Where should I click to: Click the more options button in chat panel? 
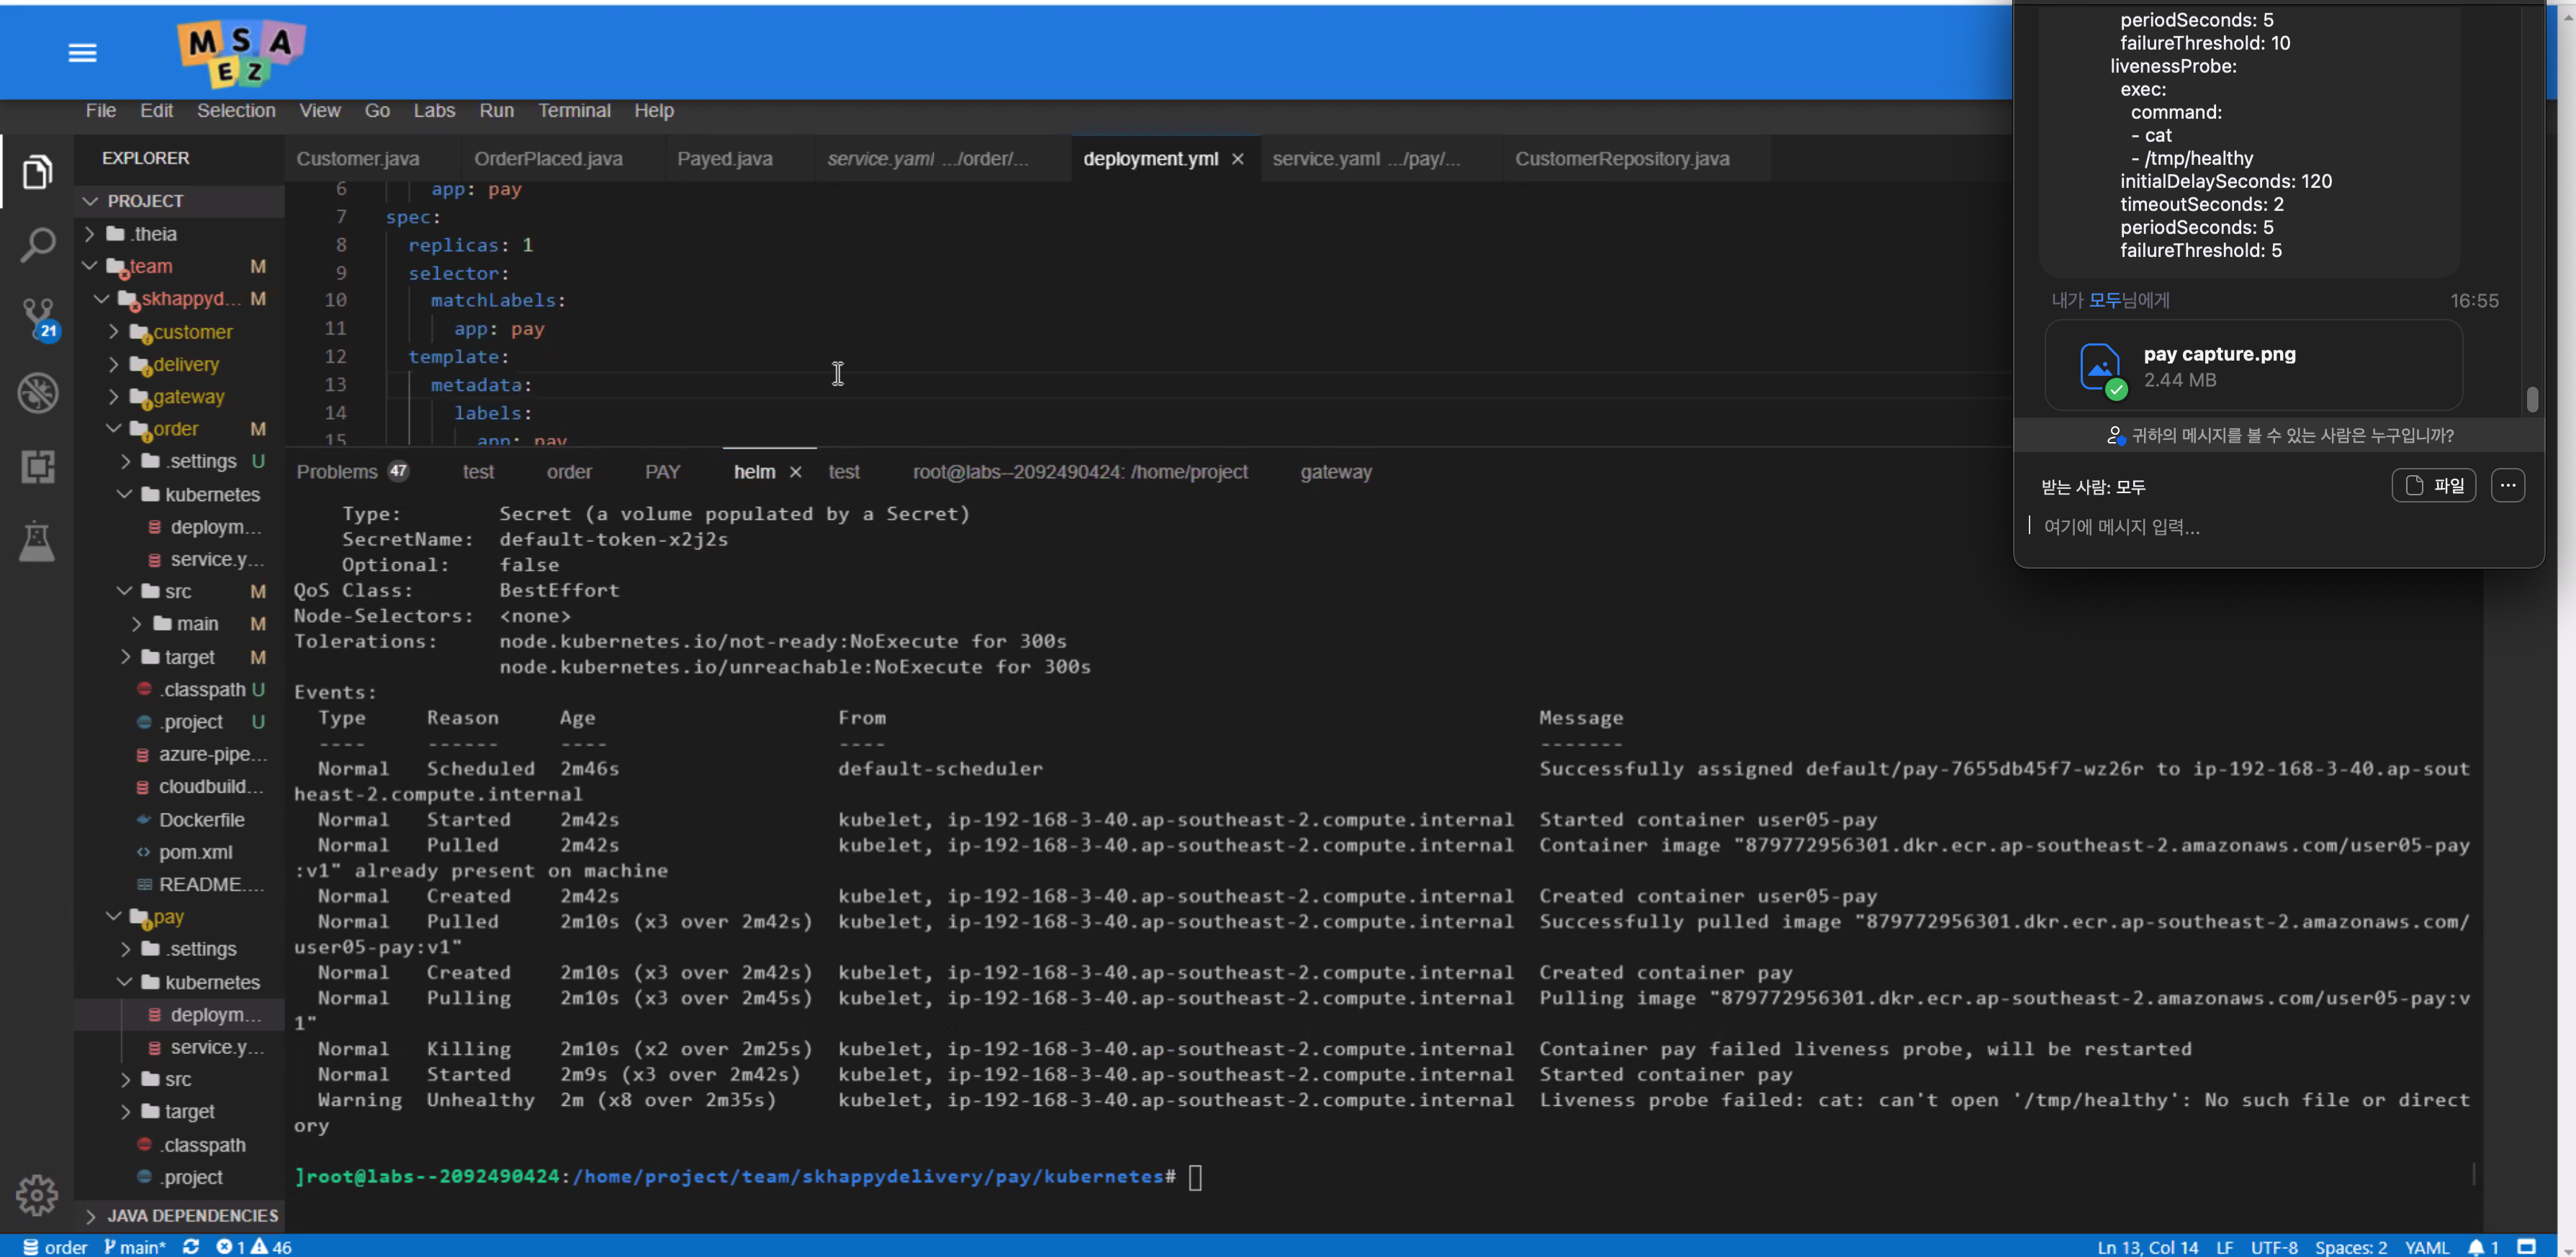pyautogui.click(x=2508, y=485)
